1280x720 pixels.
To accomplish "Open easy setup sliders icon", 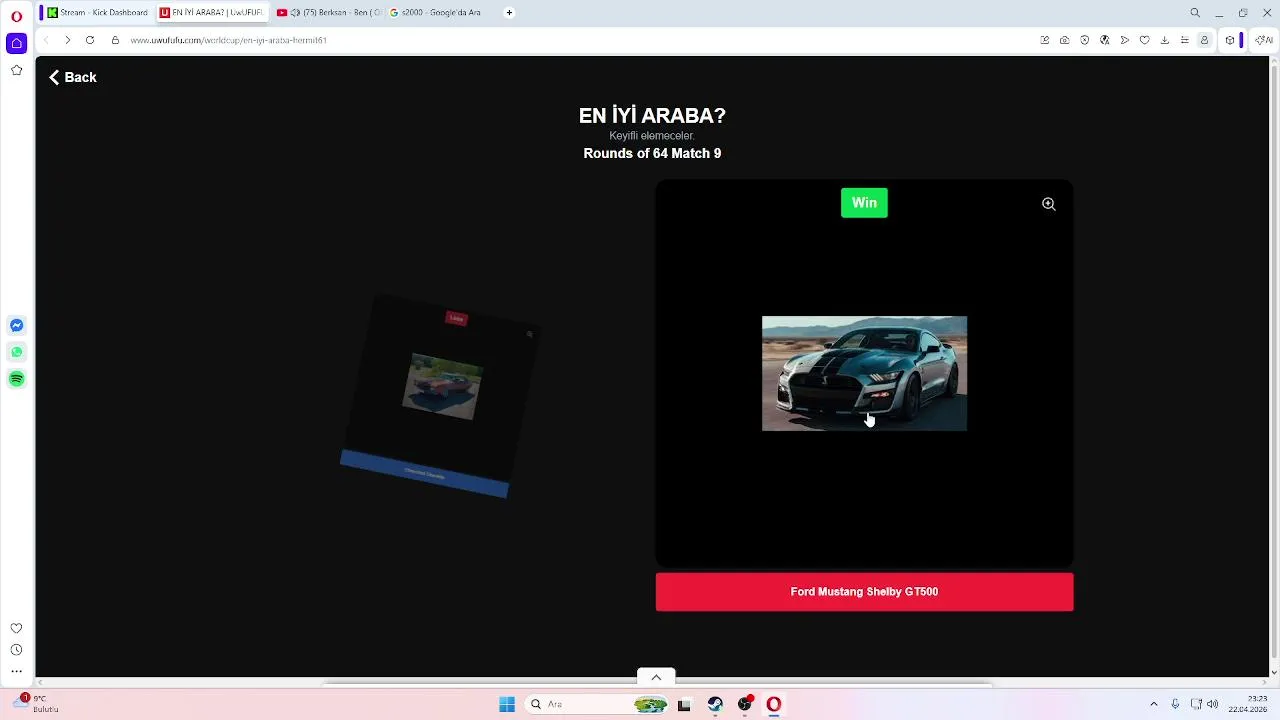I will tap(1184, 40).
